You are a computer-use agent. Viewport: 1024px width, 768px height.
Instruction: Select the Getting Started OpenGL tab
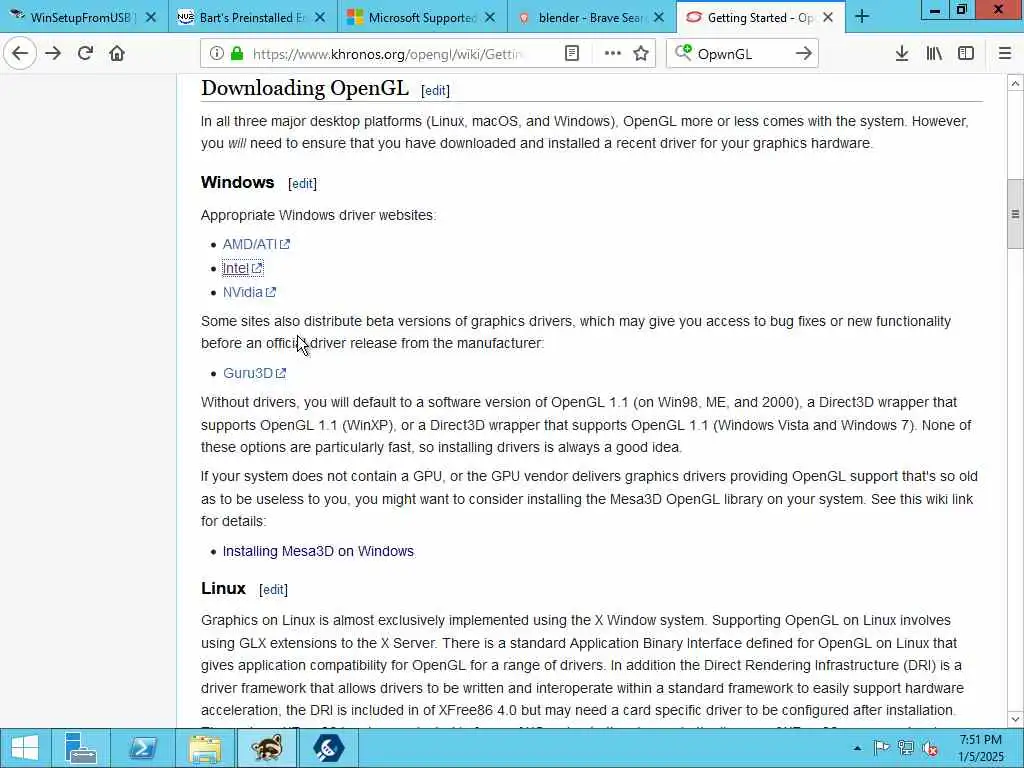tap(761, 17)
